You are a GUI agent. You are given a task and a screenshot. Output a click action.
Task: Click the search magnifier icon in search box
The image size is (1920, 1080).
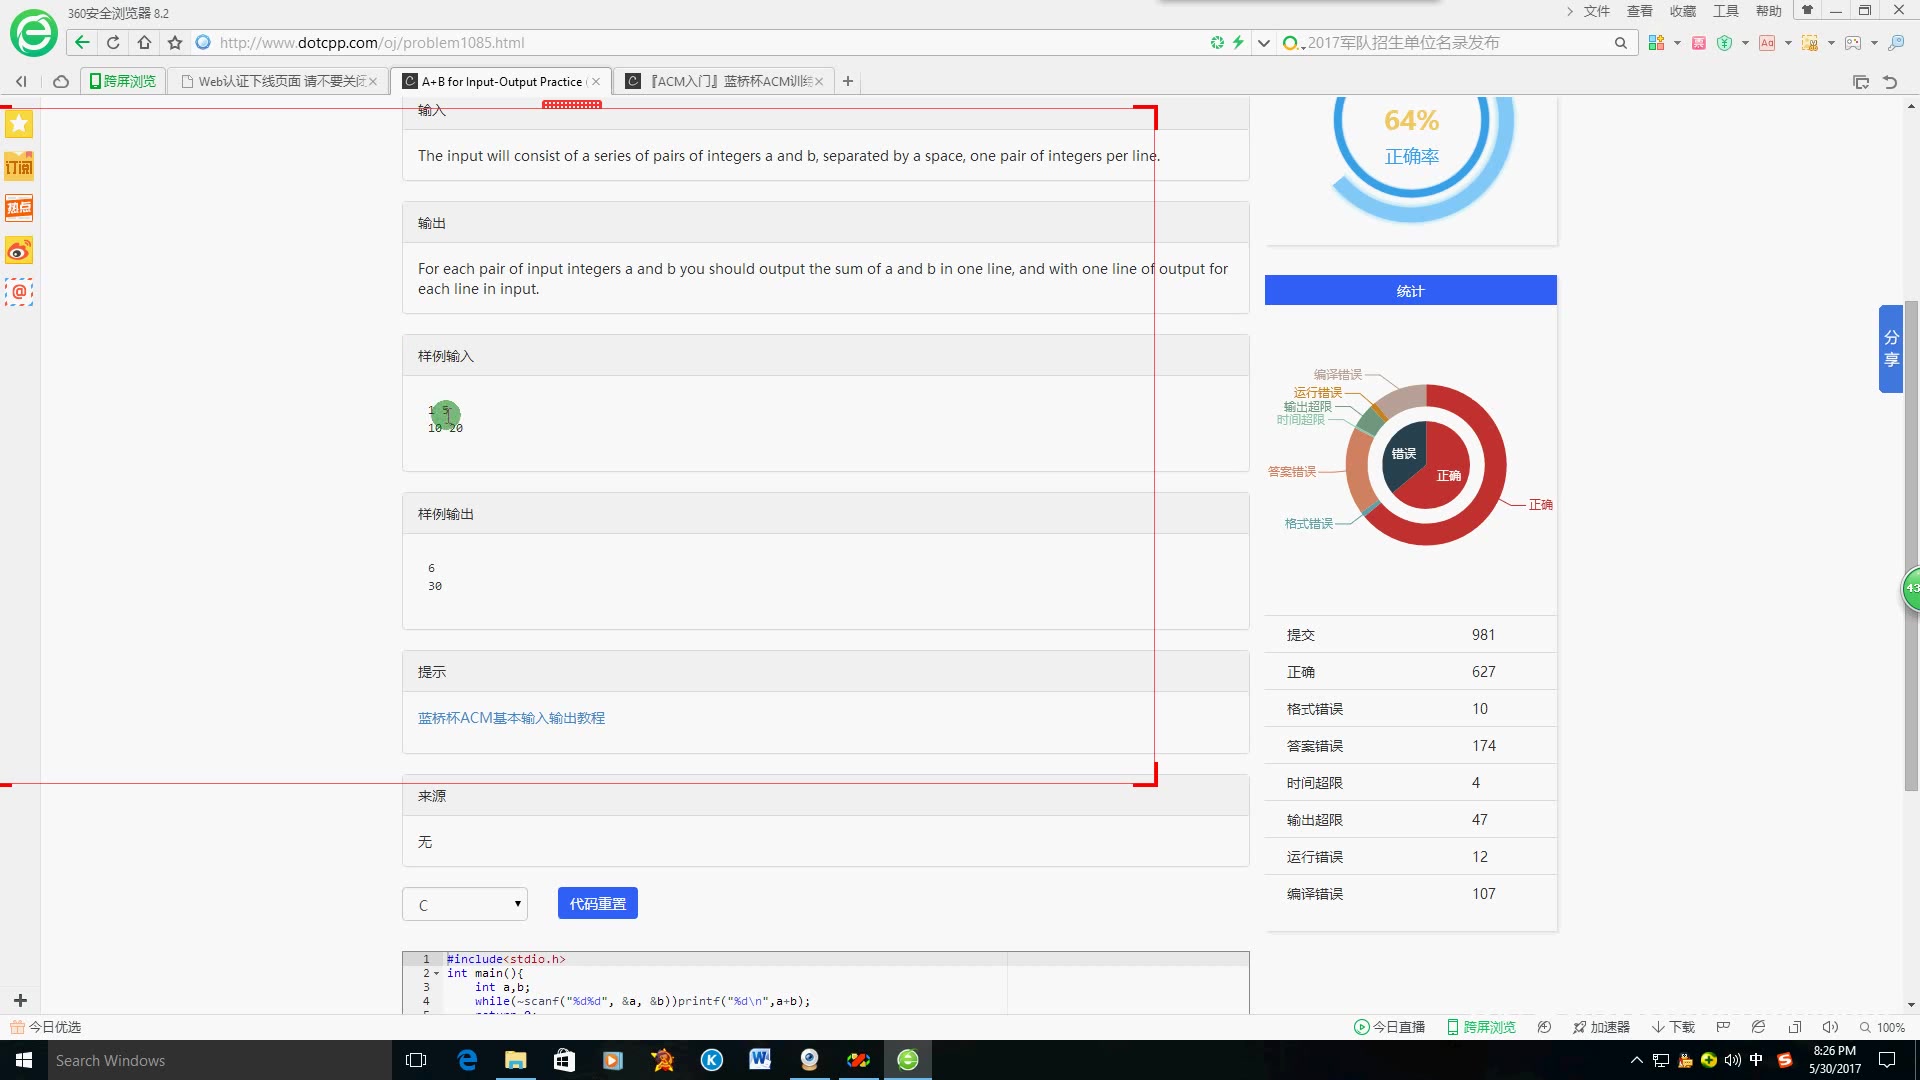[x=1620, y=42]
